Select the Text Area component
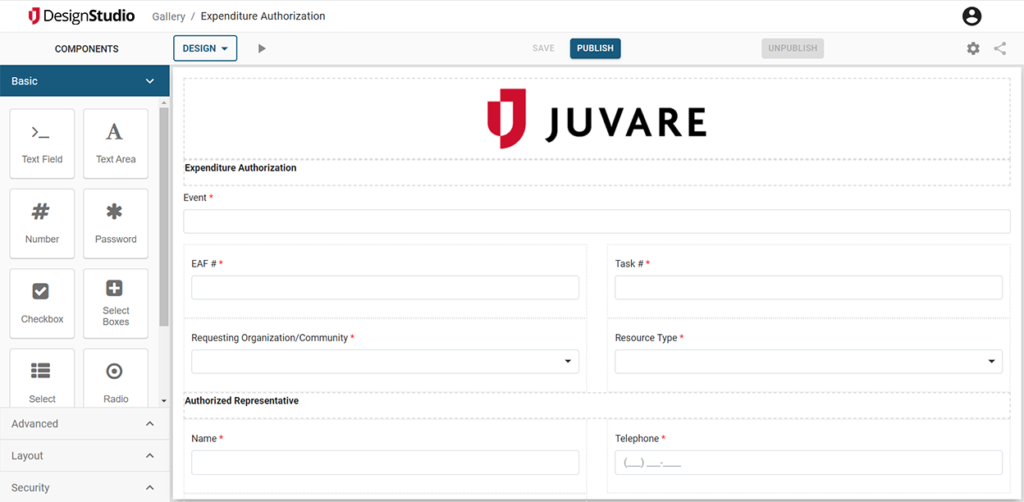Image resolution: width=1024 pixels, height=502 pixels. (x=116, y=144)
